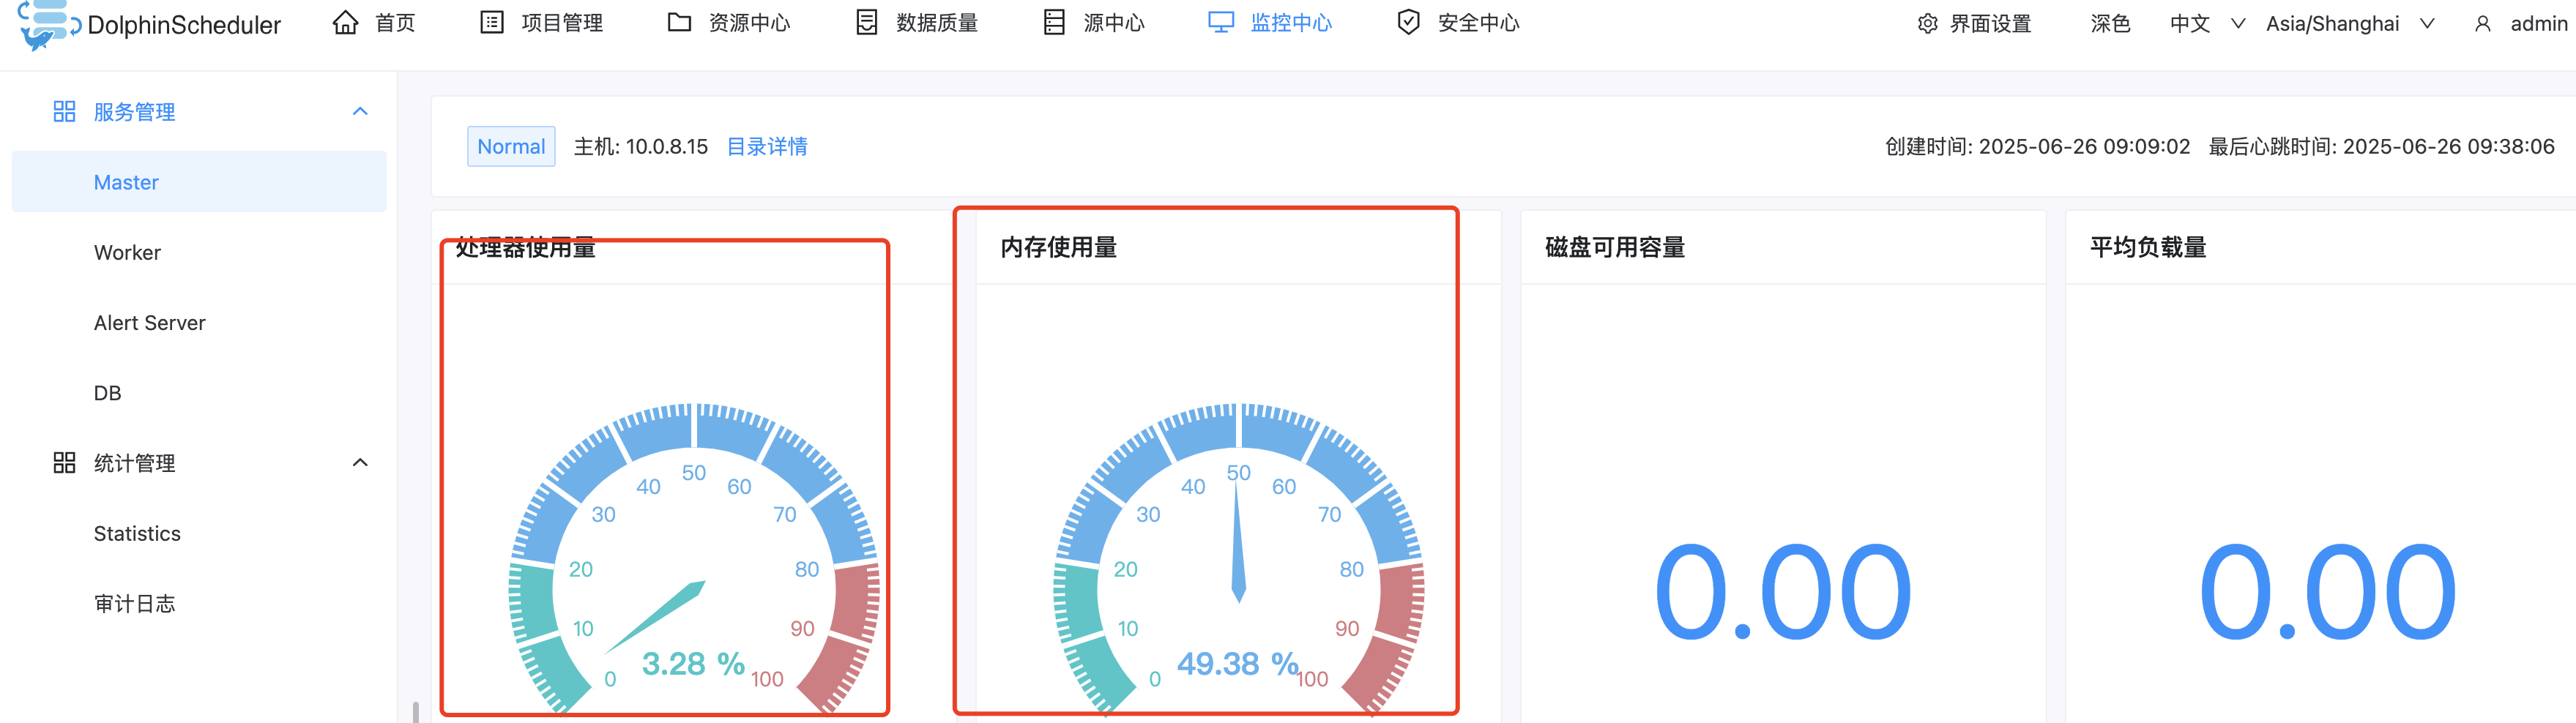Switch theme to 深色 mode
The height and width of the screenshot is (723, 2576).
pyautogui.click(x=2110, y=24)
